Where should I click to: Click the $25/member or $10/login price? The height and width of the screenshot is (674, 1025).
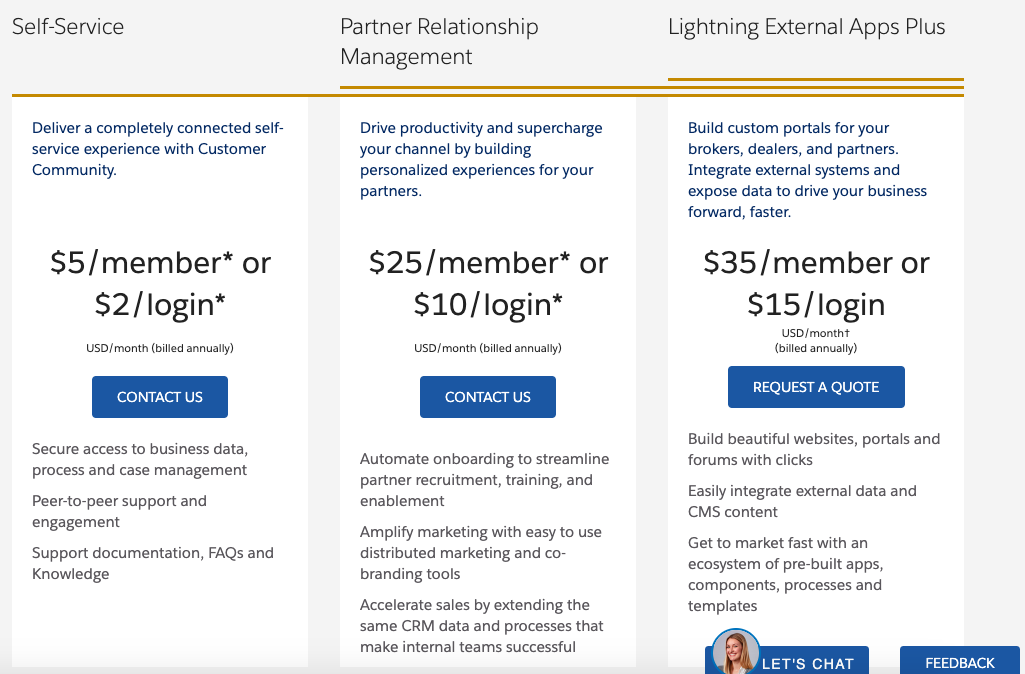pos(488,284)
